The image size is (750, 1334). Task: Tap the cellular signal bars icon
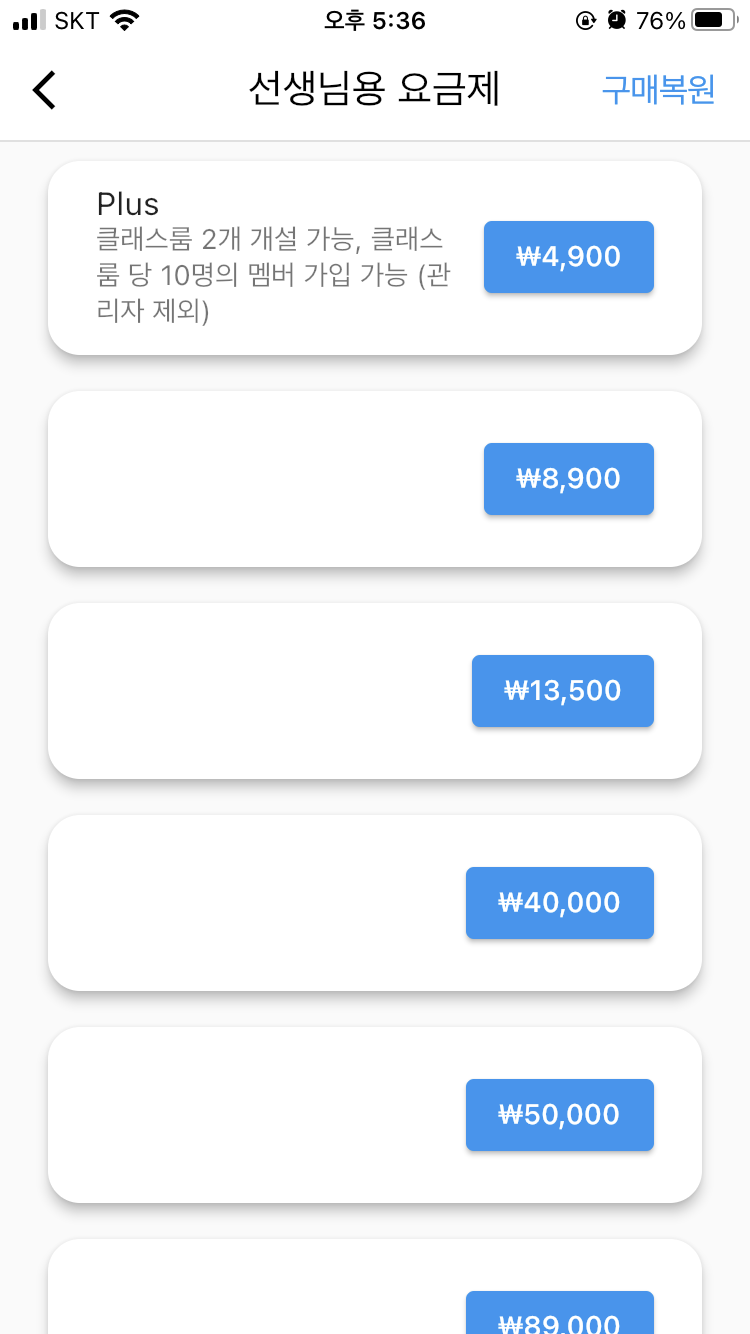[30, 20]
